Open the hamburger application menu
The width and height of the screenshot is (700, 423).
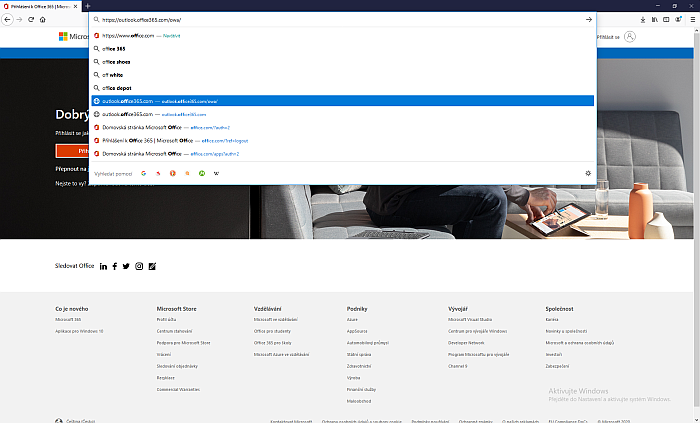click(x=693, y=20)
